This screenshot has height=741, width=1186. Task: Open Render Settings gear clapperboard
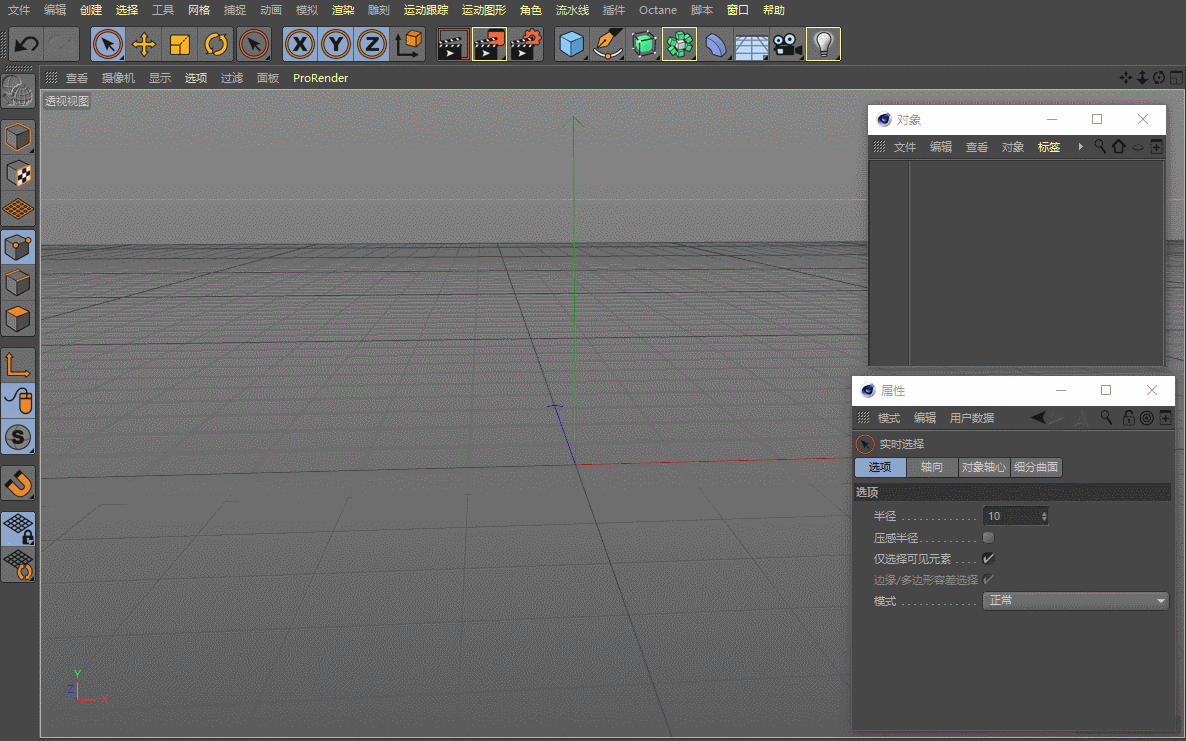[x=526, y=44]
